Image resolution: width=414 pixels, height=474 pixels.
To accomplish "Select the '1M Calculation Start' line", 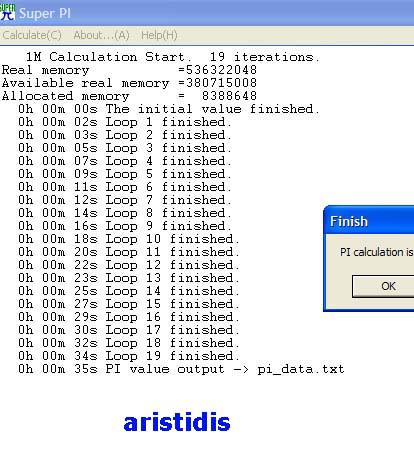I will pos(173,57).
